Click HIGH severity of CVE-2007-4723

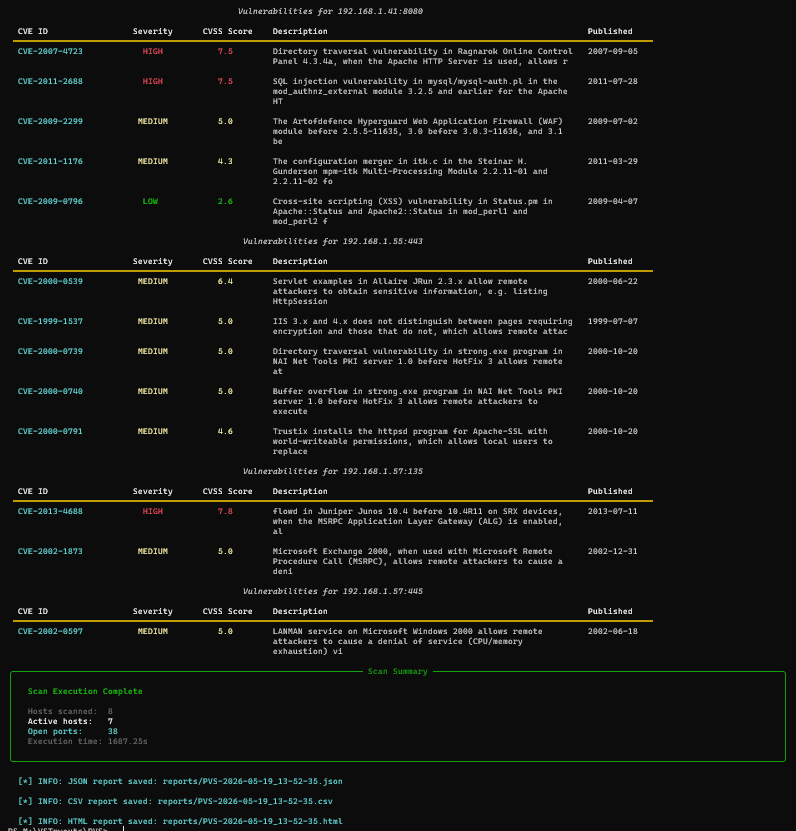click(x=153, y=51)
